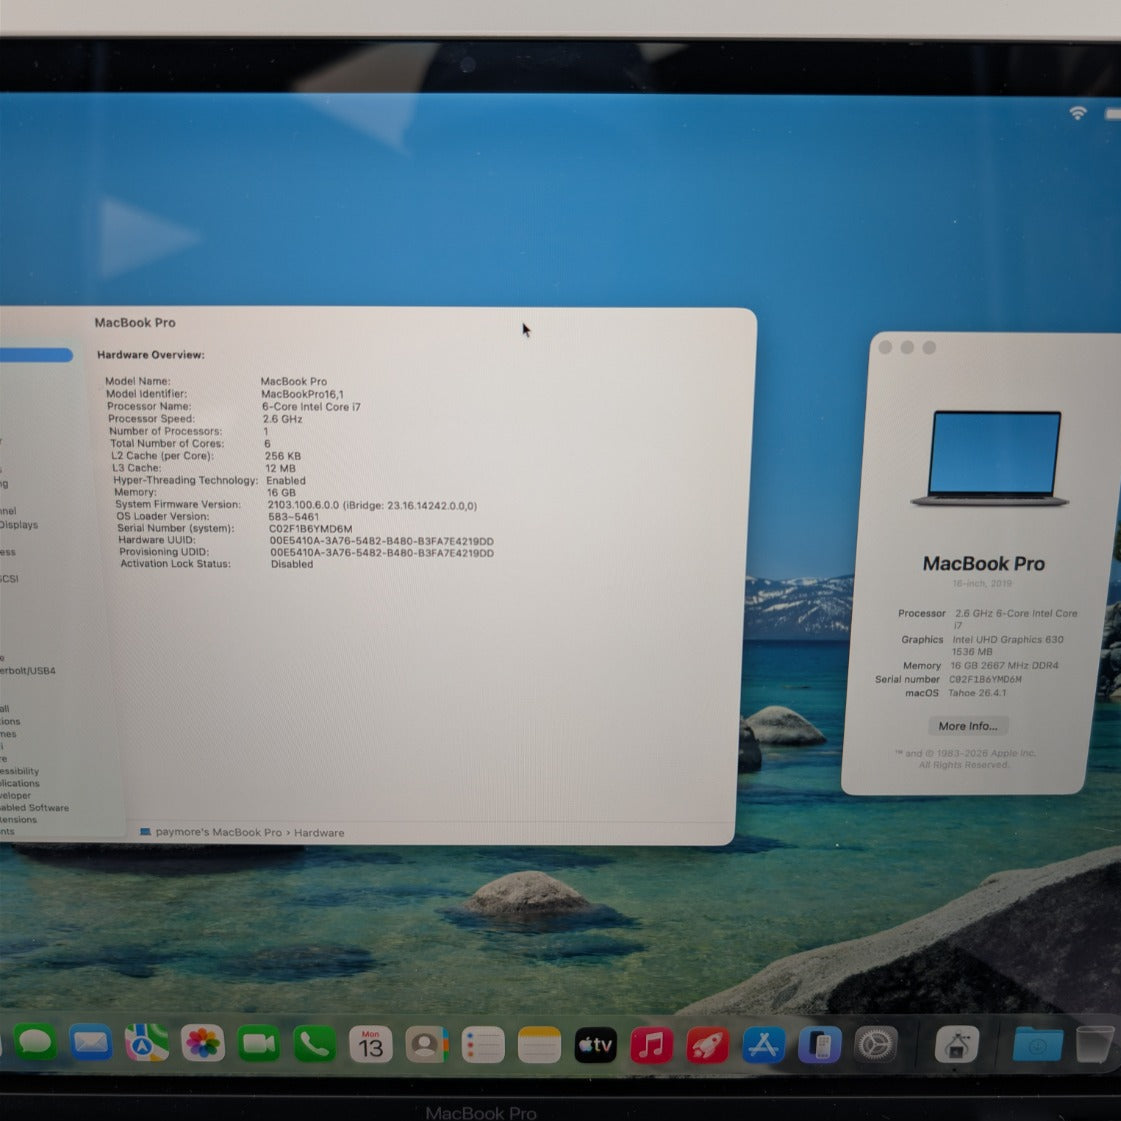Click the More Info... button
The width and height of the screenshot is (1121, 1121).
pos(967,726)
